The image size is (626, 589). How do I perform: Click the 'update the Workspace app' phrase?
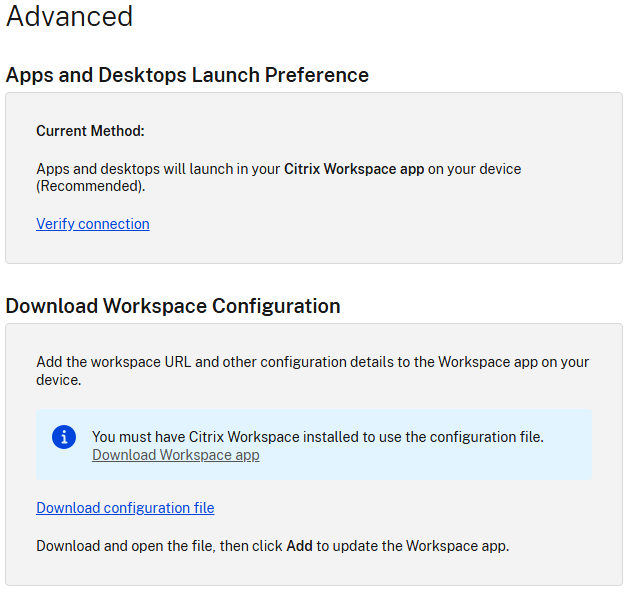pyautogui.click(x=421, y=546)
